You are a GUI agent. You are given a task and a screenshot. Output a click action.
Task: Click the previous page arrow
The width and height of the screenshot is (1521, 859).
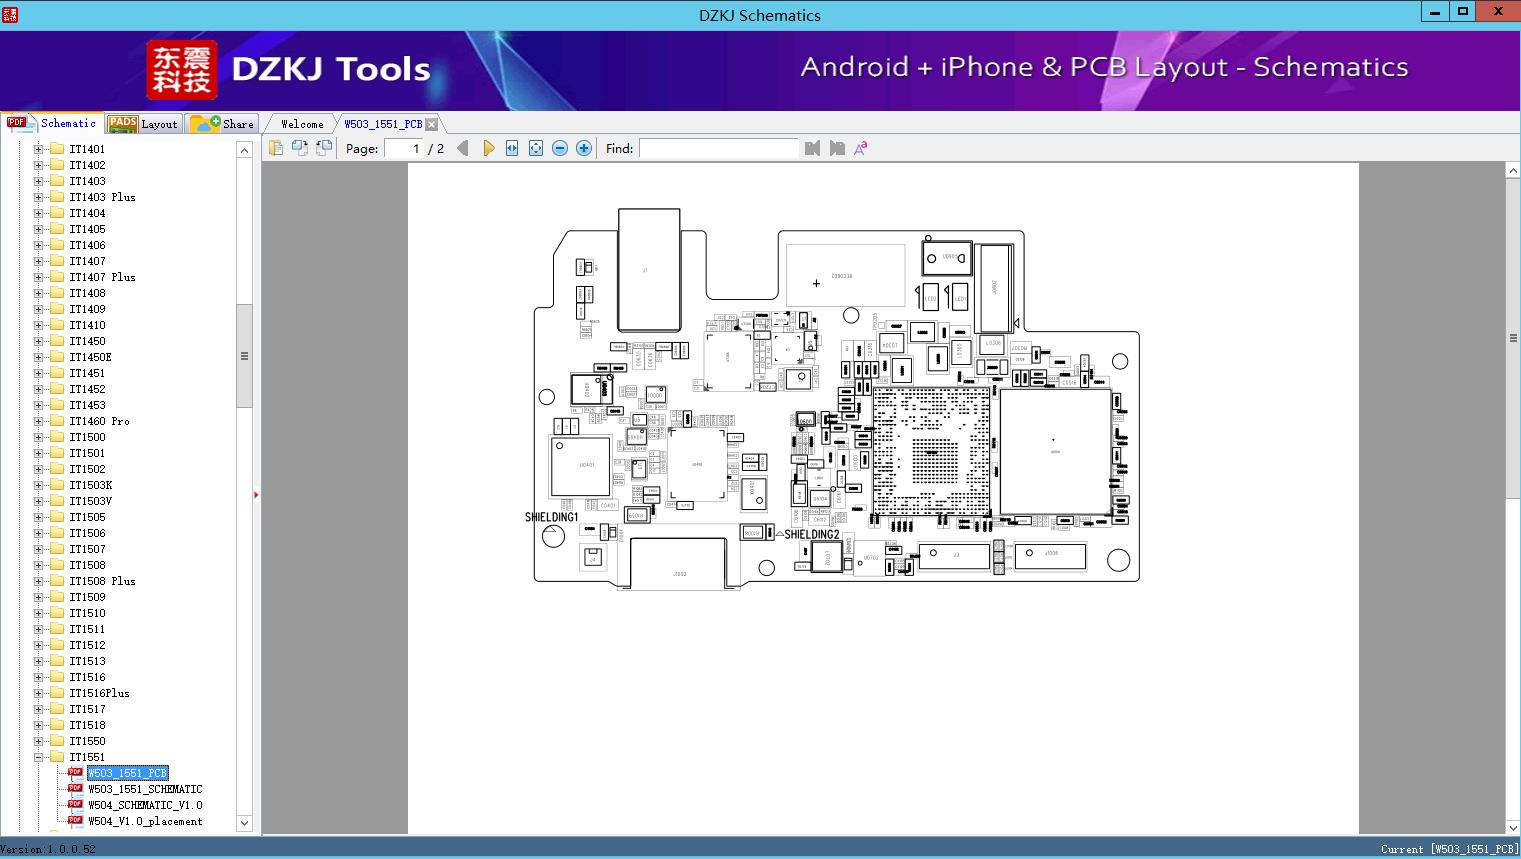click(x=462, y=148)
